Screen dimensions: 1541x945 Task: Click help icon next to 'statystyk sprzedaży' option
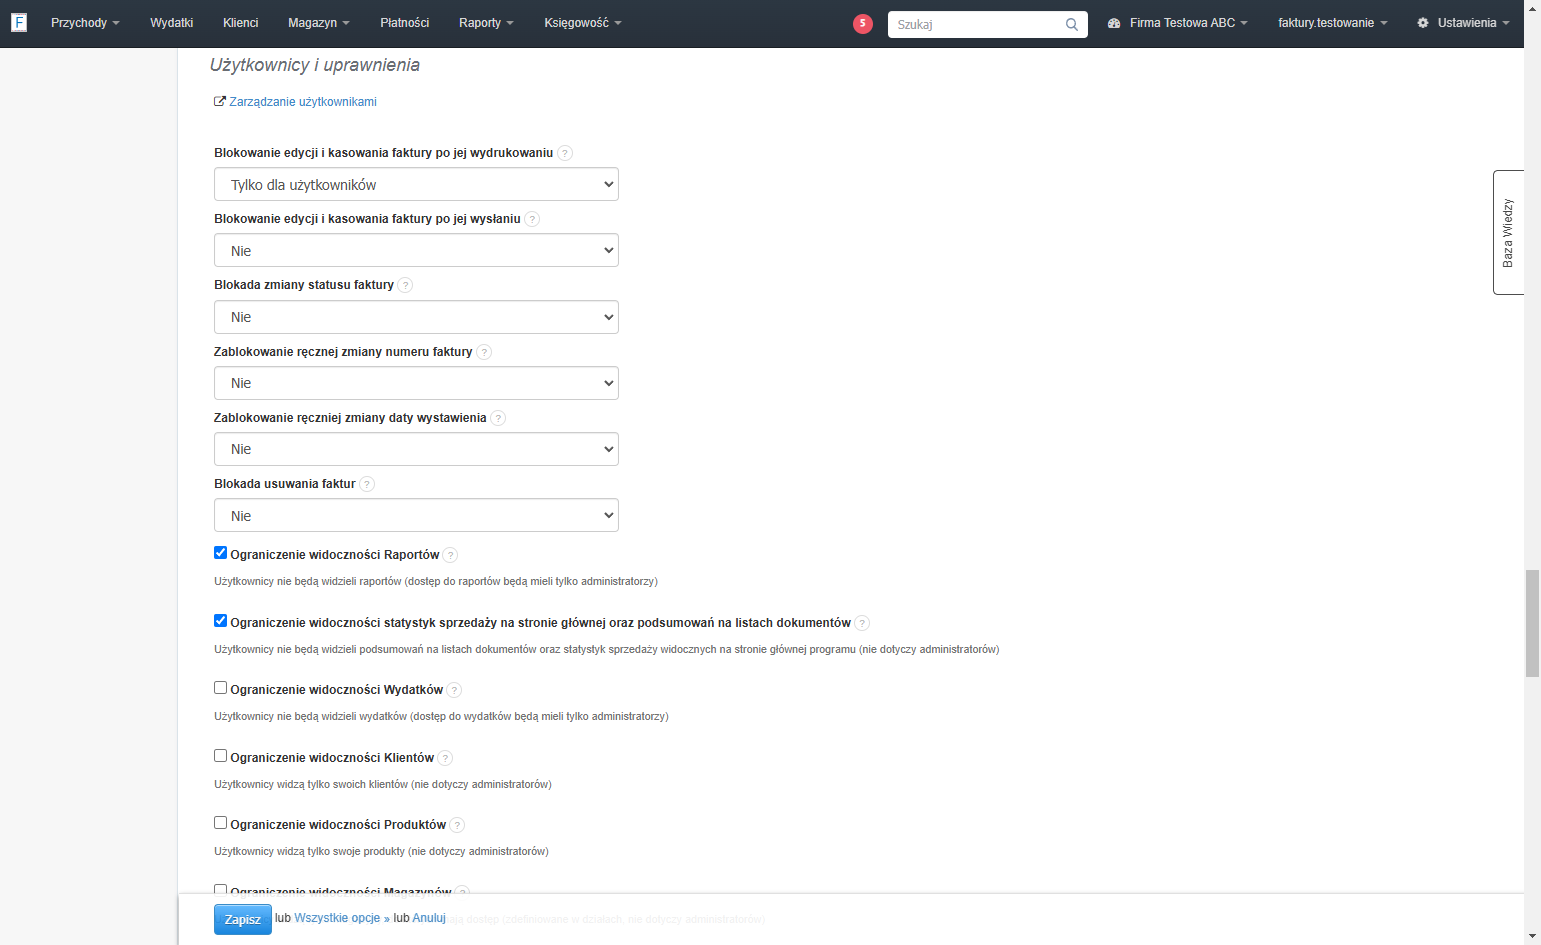pos(862,623)
